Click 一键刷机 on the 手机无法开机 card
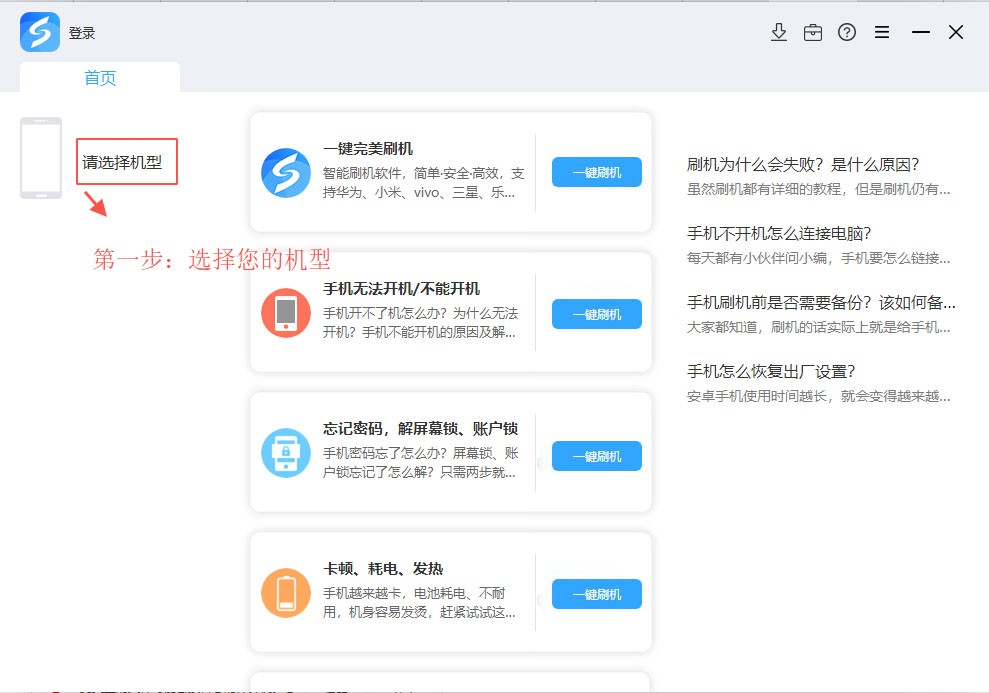Image resolution: width=989 pixels, height=693 pixels. [x=596, y=313]
